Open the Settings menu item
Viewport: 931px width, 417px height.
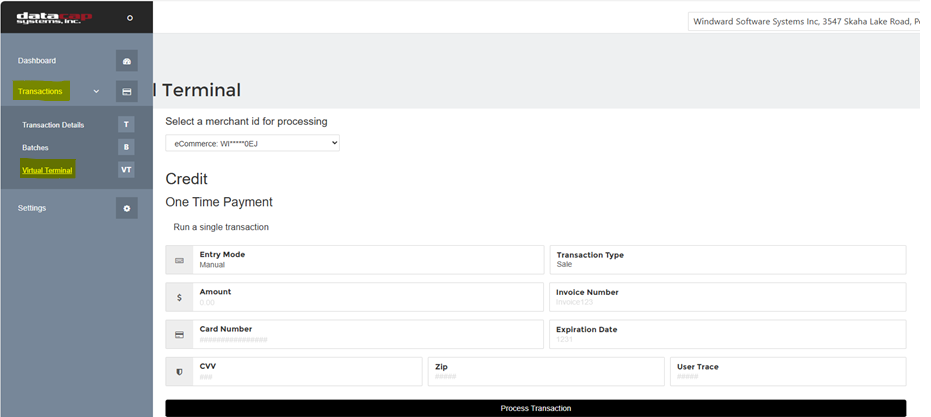pos(31,208)
